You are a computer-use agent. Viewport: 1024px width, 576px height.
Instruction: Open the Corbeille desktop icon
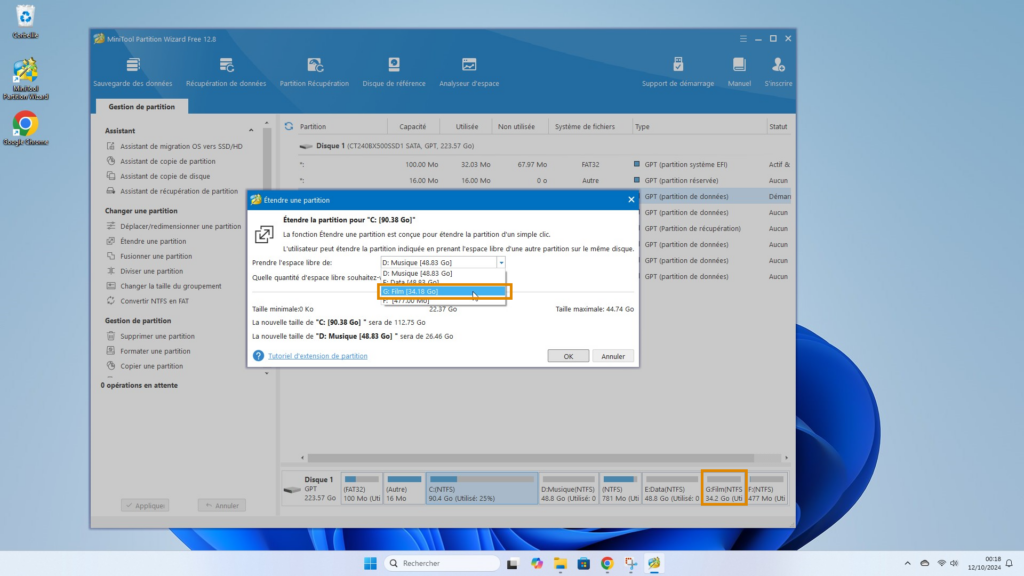pyautogui.click(x=25, y=22)
